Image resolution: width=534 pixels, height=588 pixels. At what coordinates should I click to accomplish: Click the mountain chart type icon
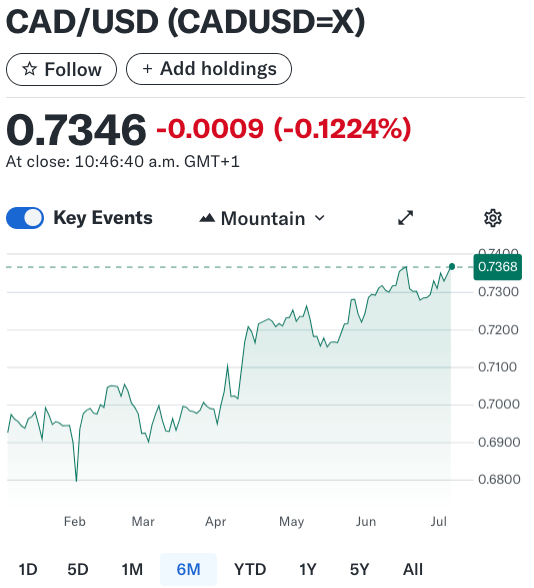coord(207,218)
